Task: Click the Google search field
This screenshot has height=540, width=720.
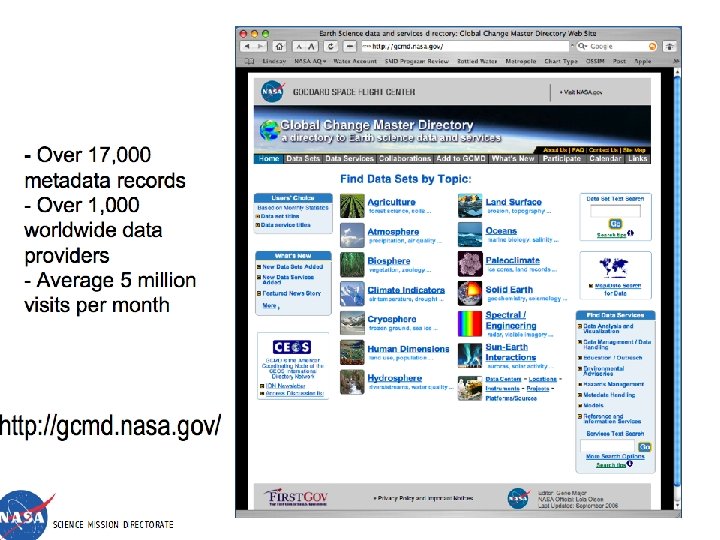Action: pyautogui.click(x=616, y=46)
